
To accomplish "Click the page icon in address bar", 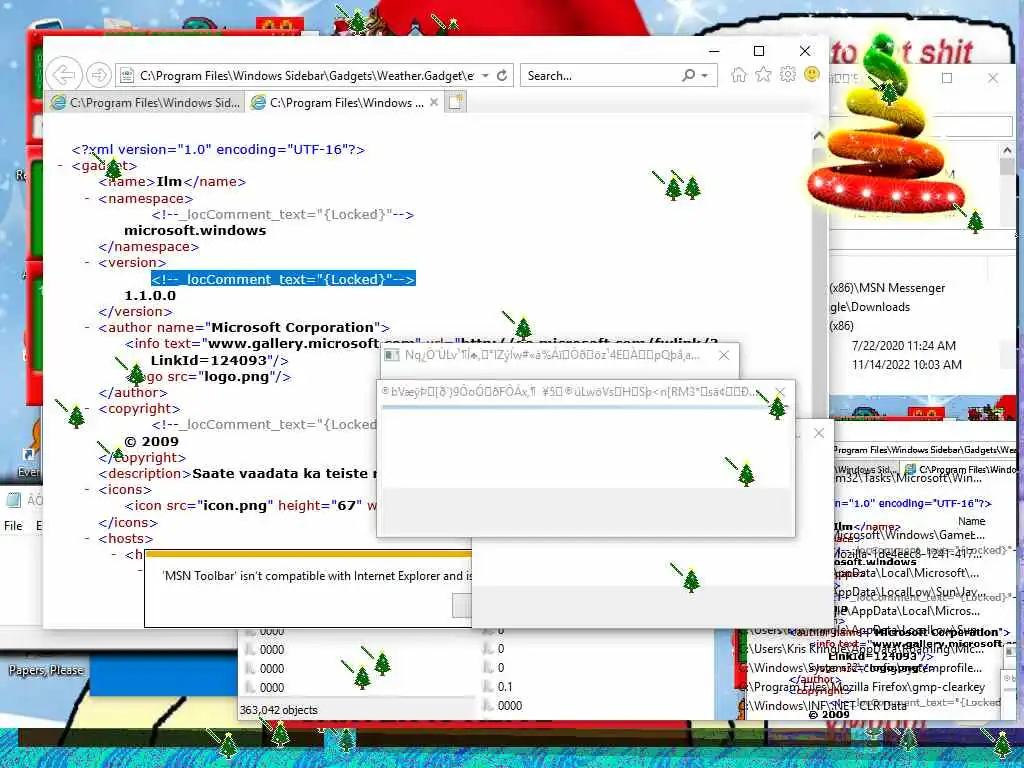I will (x=127, y=76).
